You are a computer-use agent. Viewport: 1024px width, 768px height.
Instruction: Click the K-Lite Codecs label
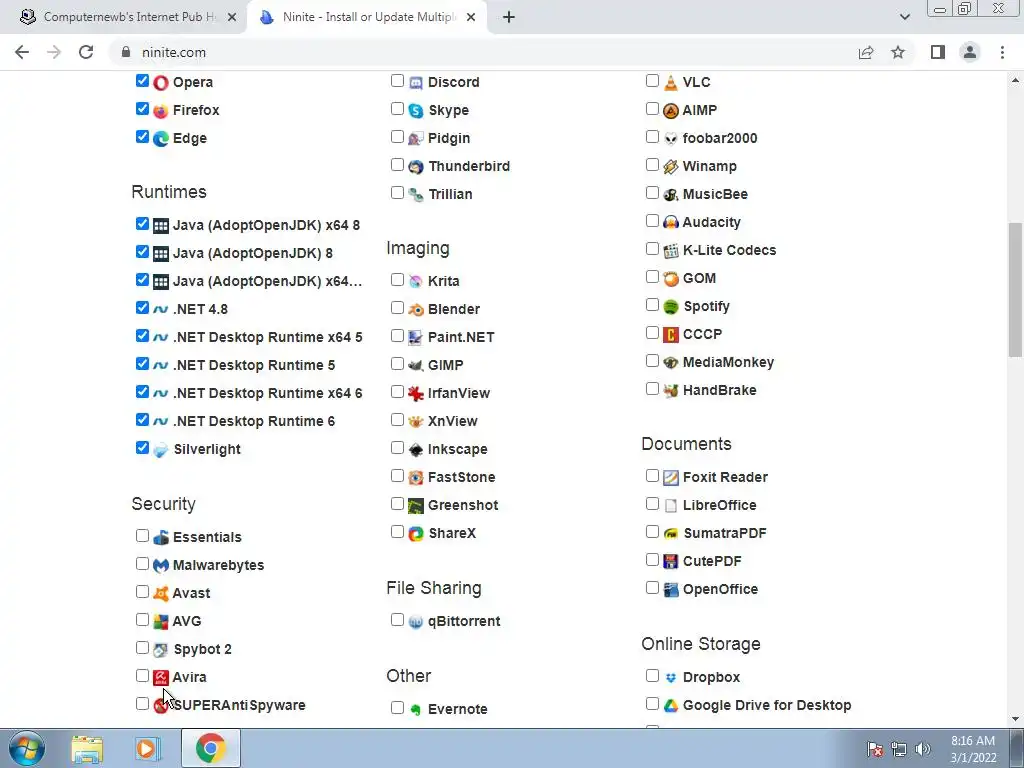pos(729,250)
